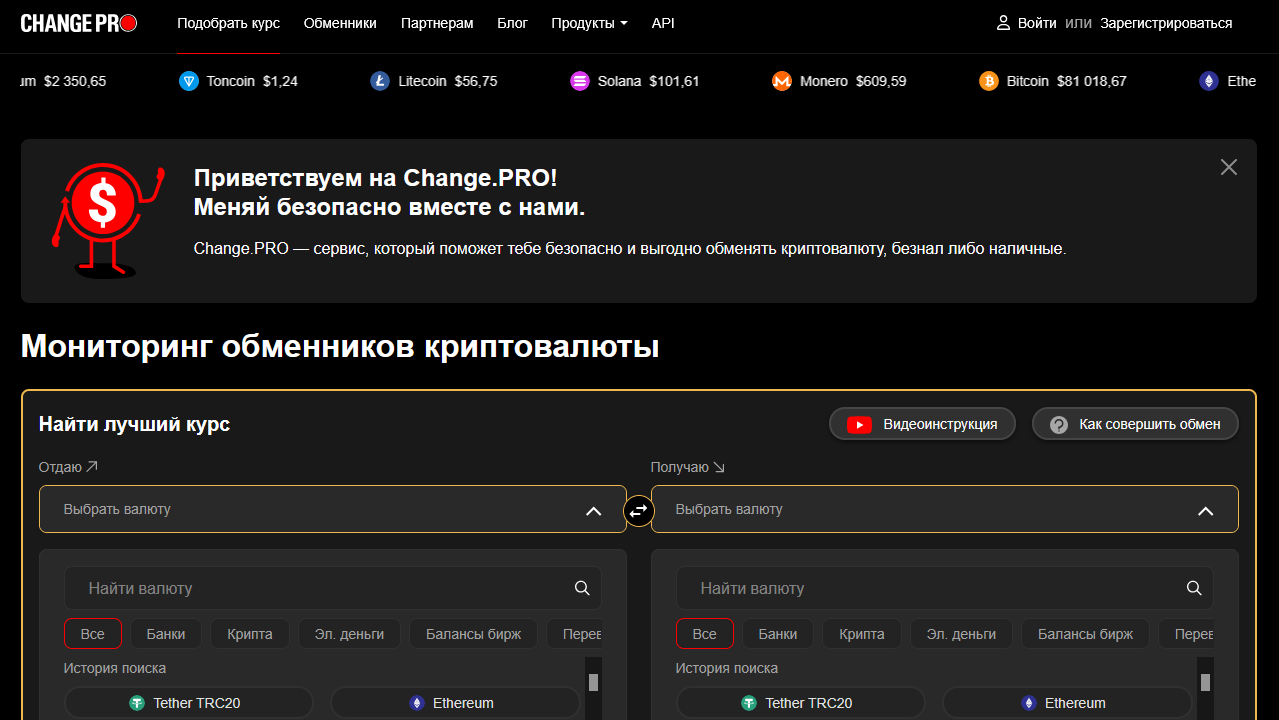Choose Tether TRC20 in right history

pyautogui.click(x=801, y=703)
